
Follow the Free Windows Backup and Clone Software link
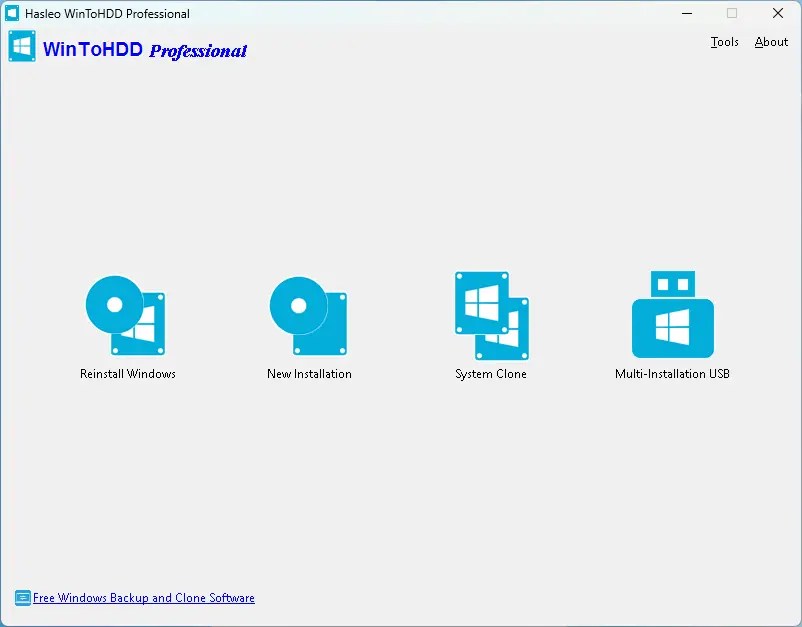[x=144, y=598]
